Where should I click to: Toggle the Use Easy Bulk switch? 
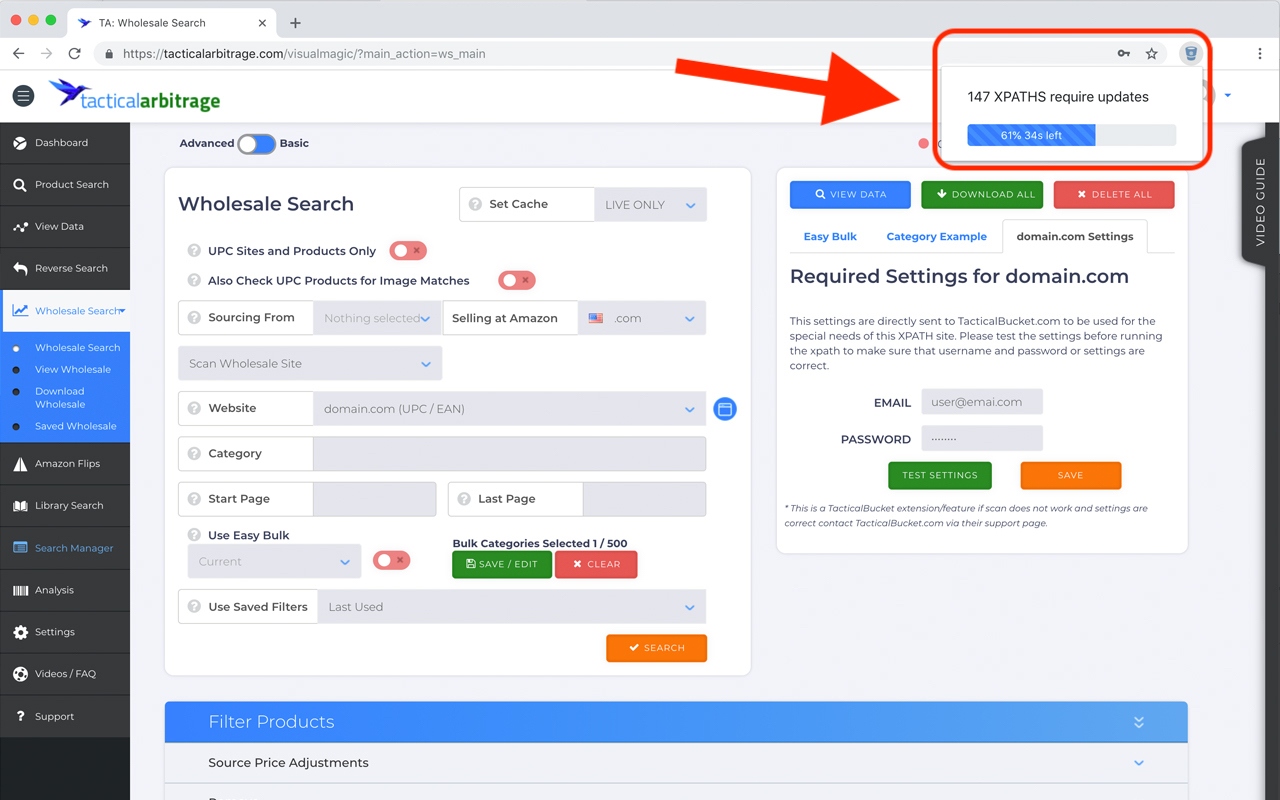tap(392, 561)
